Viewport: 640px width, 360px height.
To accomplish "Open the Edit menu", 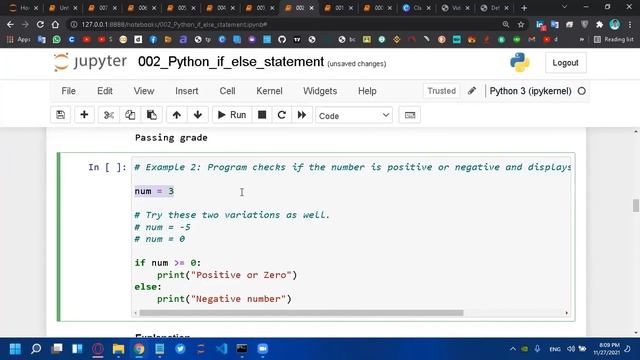I will [104, 91].
